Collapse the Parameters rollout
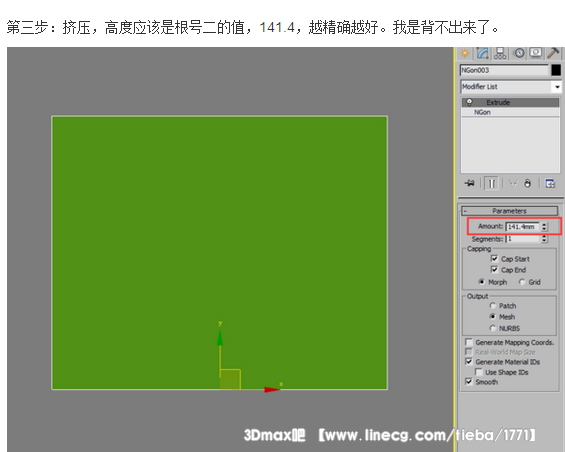Image resolution: width=565 pixels, height=452 pixels. point(510,211)
